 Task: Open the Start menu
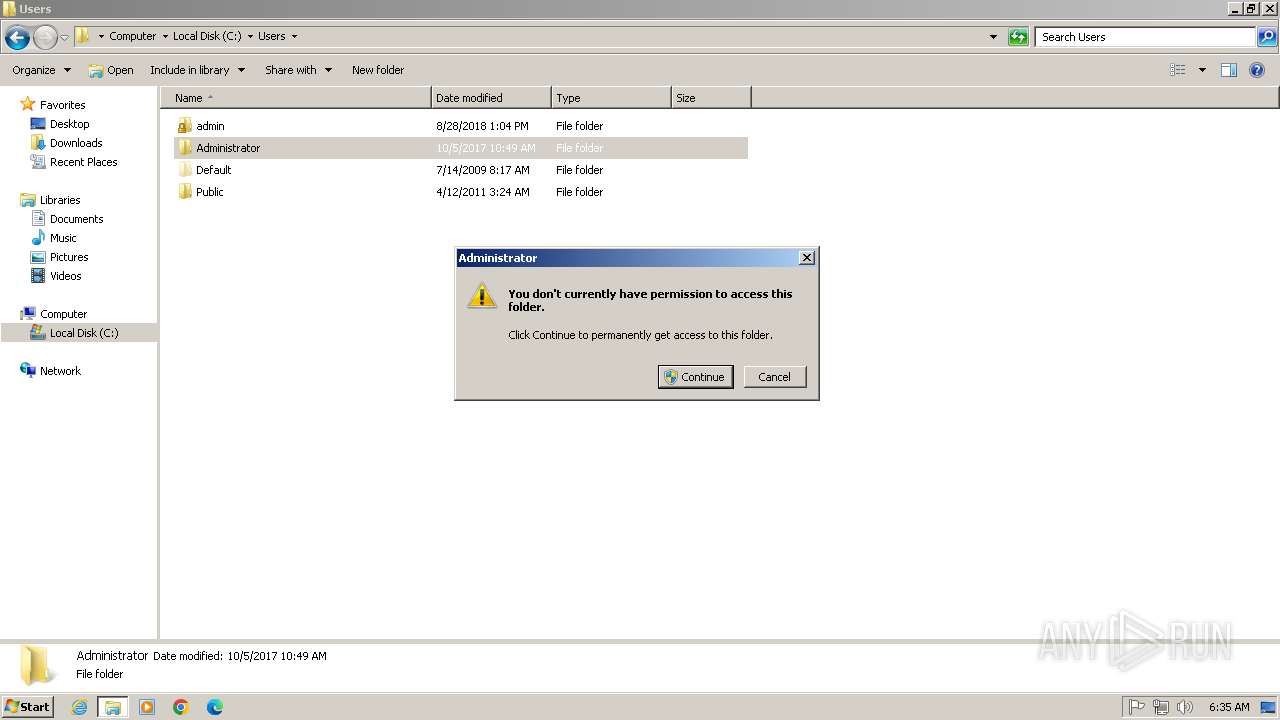click(x=27, y=707)
